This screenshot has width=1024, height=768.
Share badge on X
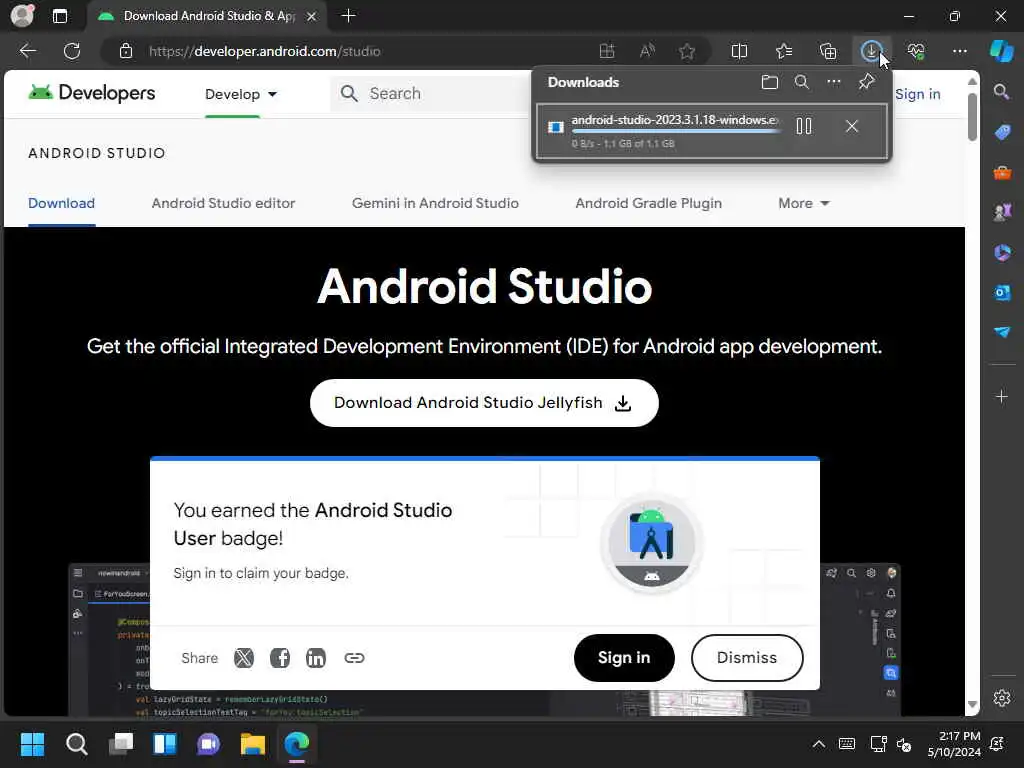tap(244, 658)
